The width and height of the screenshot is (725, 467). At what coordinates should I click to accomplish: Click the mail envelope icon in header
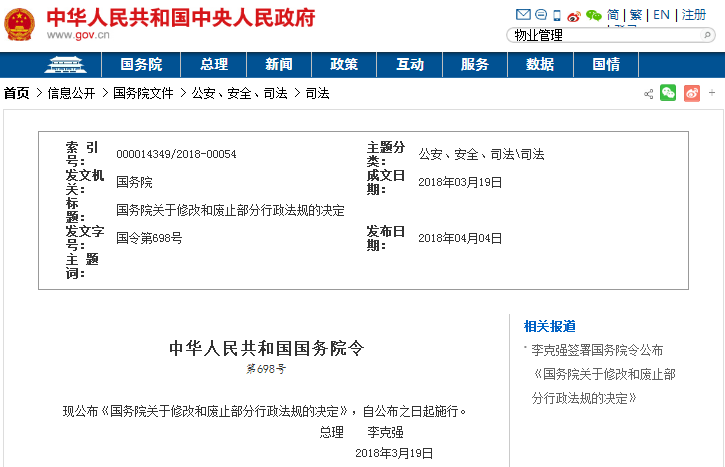522,15
